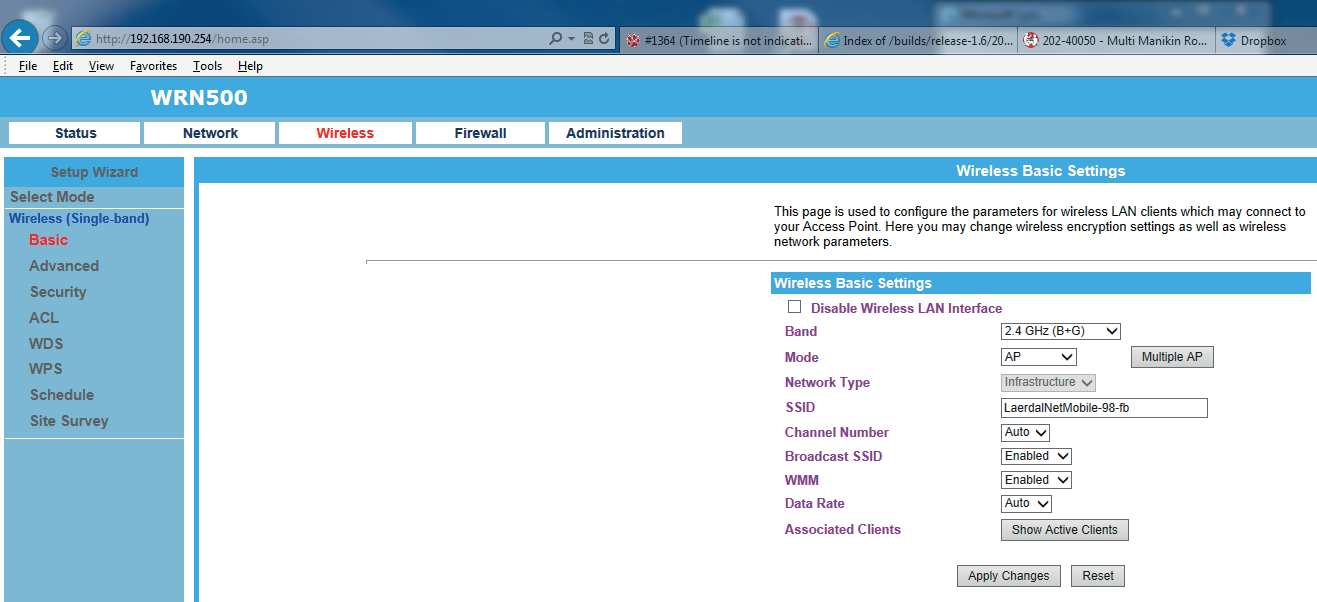Click the Show Active Clients button
The height and width of the screenshot is (602, 1317).
click(x=1064, y=530)
